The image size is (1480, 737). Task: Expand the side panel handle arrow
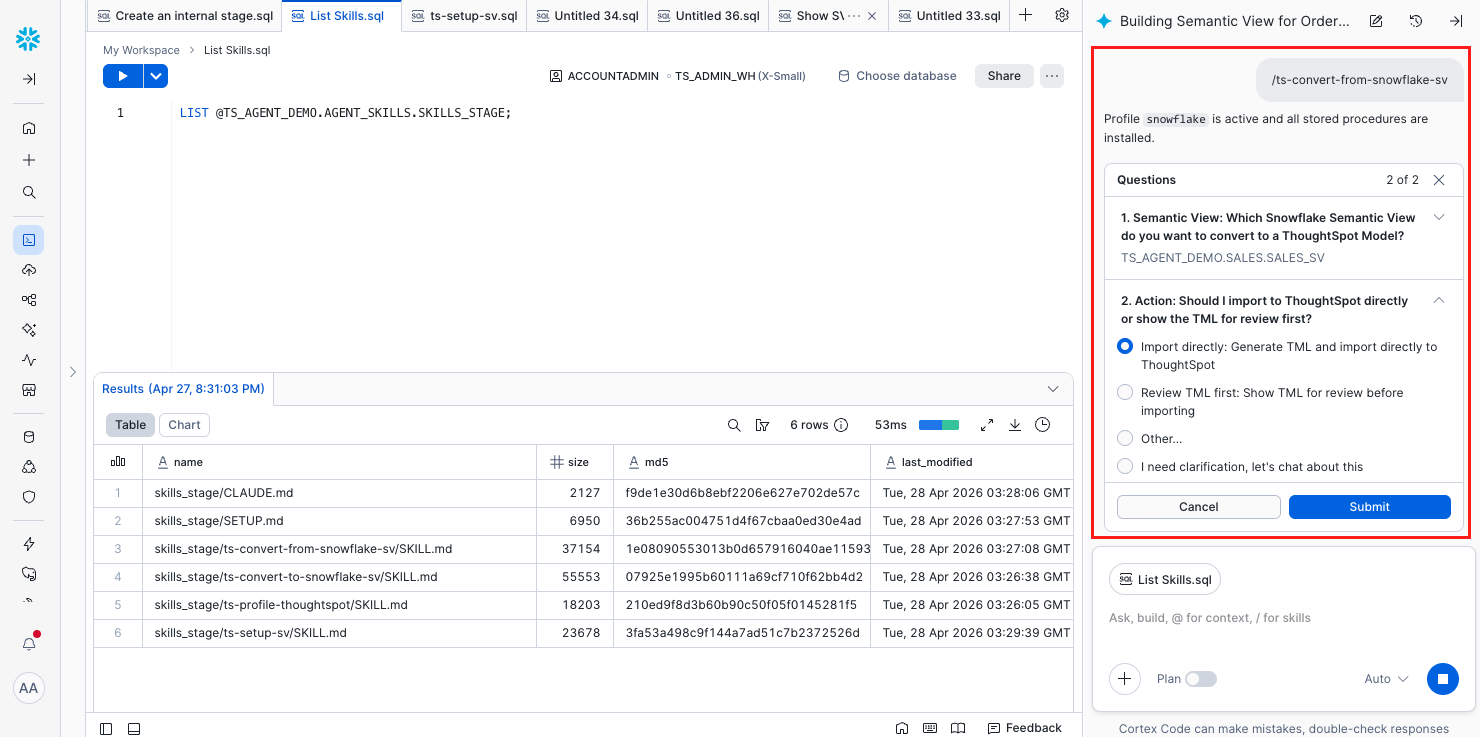pyautogui.click(x=72, y=372)
